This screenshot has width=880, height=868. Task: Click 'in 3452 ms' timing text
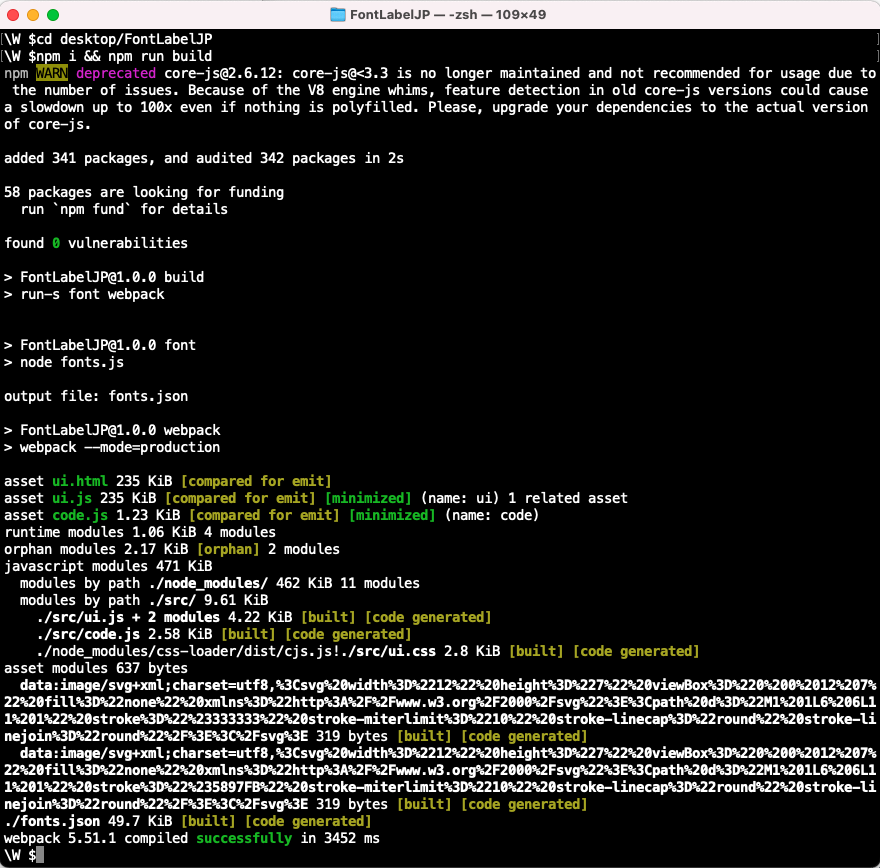340,838
